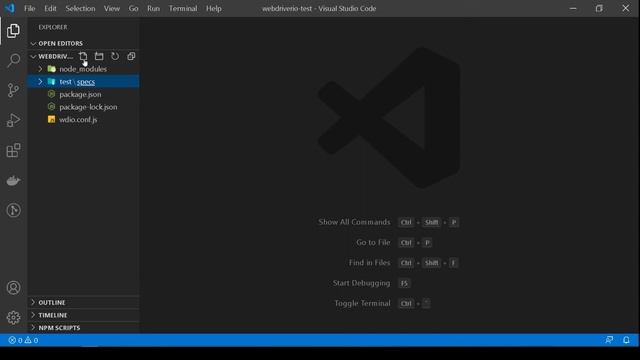Open the Help menu

click(213, 8)
